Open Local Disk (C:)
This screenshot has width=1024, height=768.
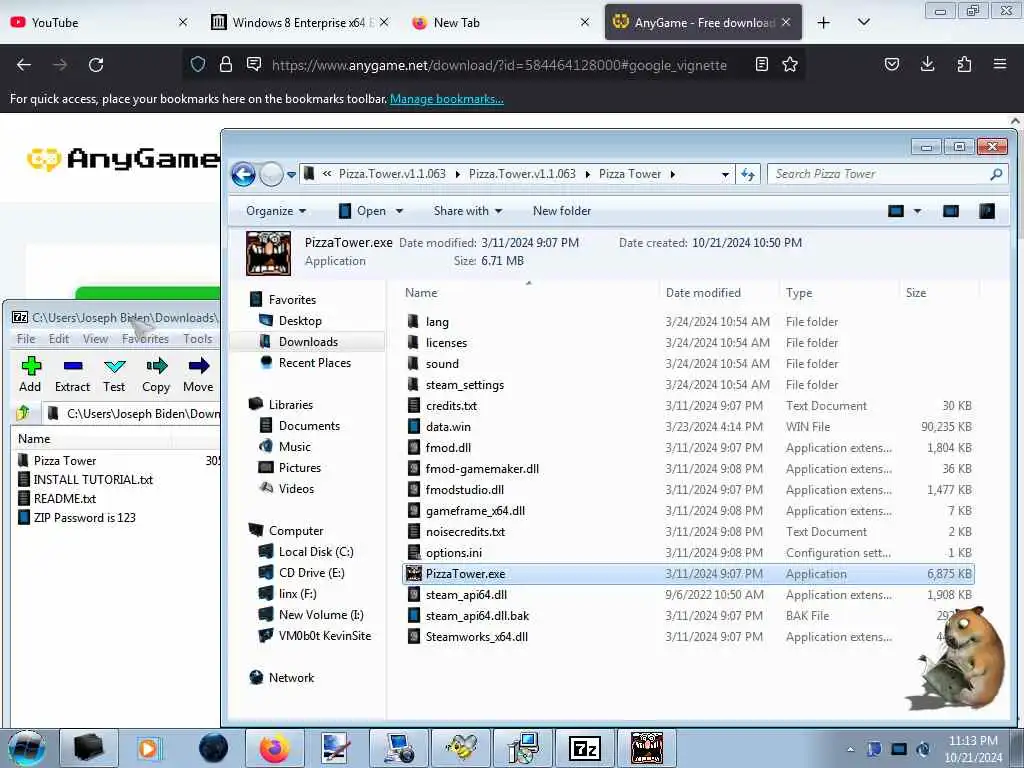point(316,552)
